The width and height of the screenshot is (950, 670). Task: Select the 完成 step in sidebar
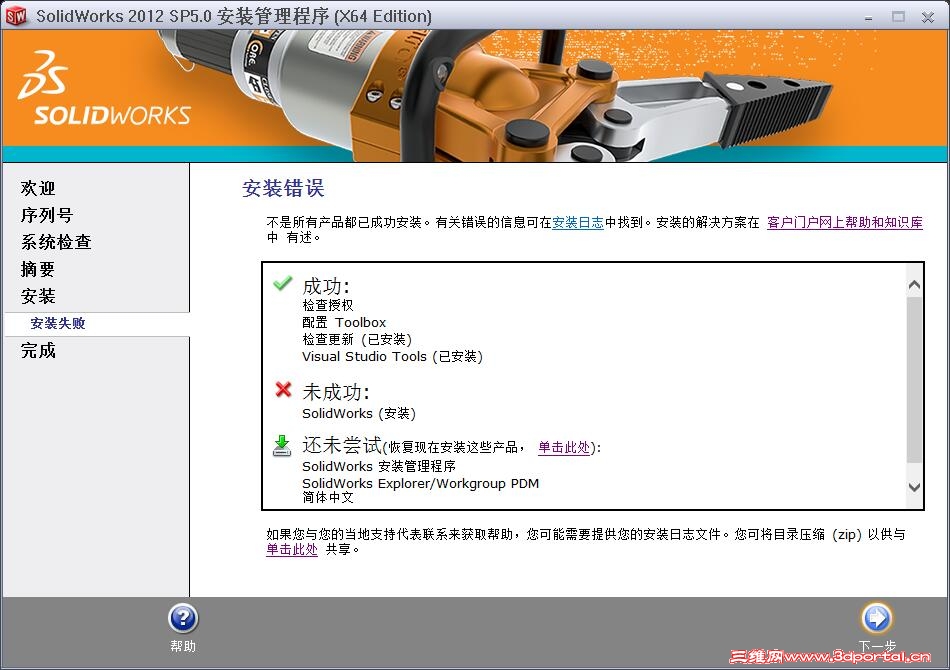click(x=38, y=351)
